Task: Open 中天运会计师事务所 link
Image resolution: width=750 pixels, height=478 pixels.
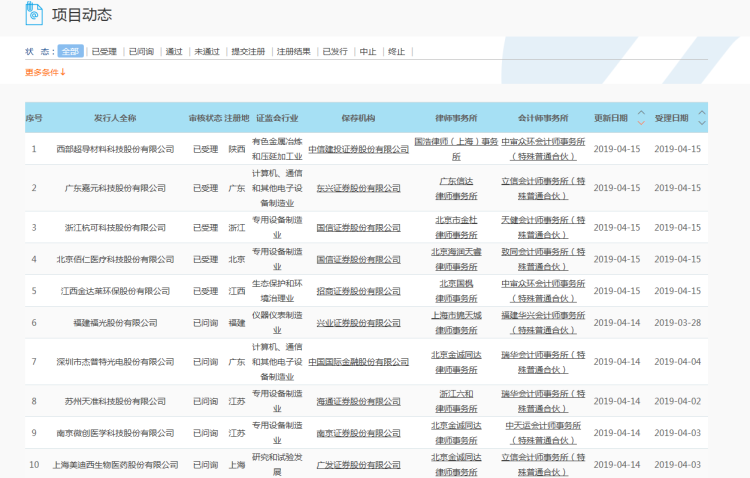Action: (543, 433)
